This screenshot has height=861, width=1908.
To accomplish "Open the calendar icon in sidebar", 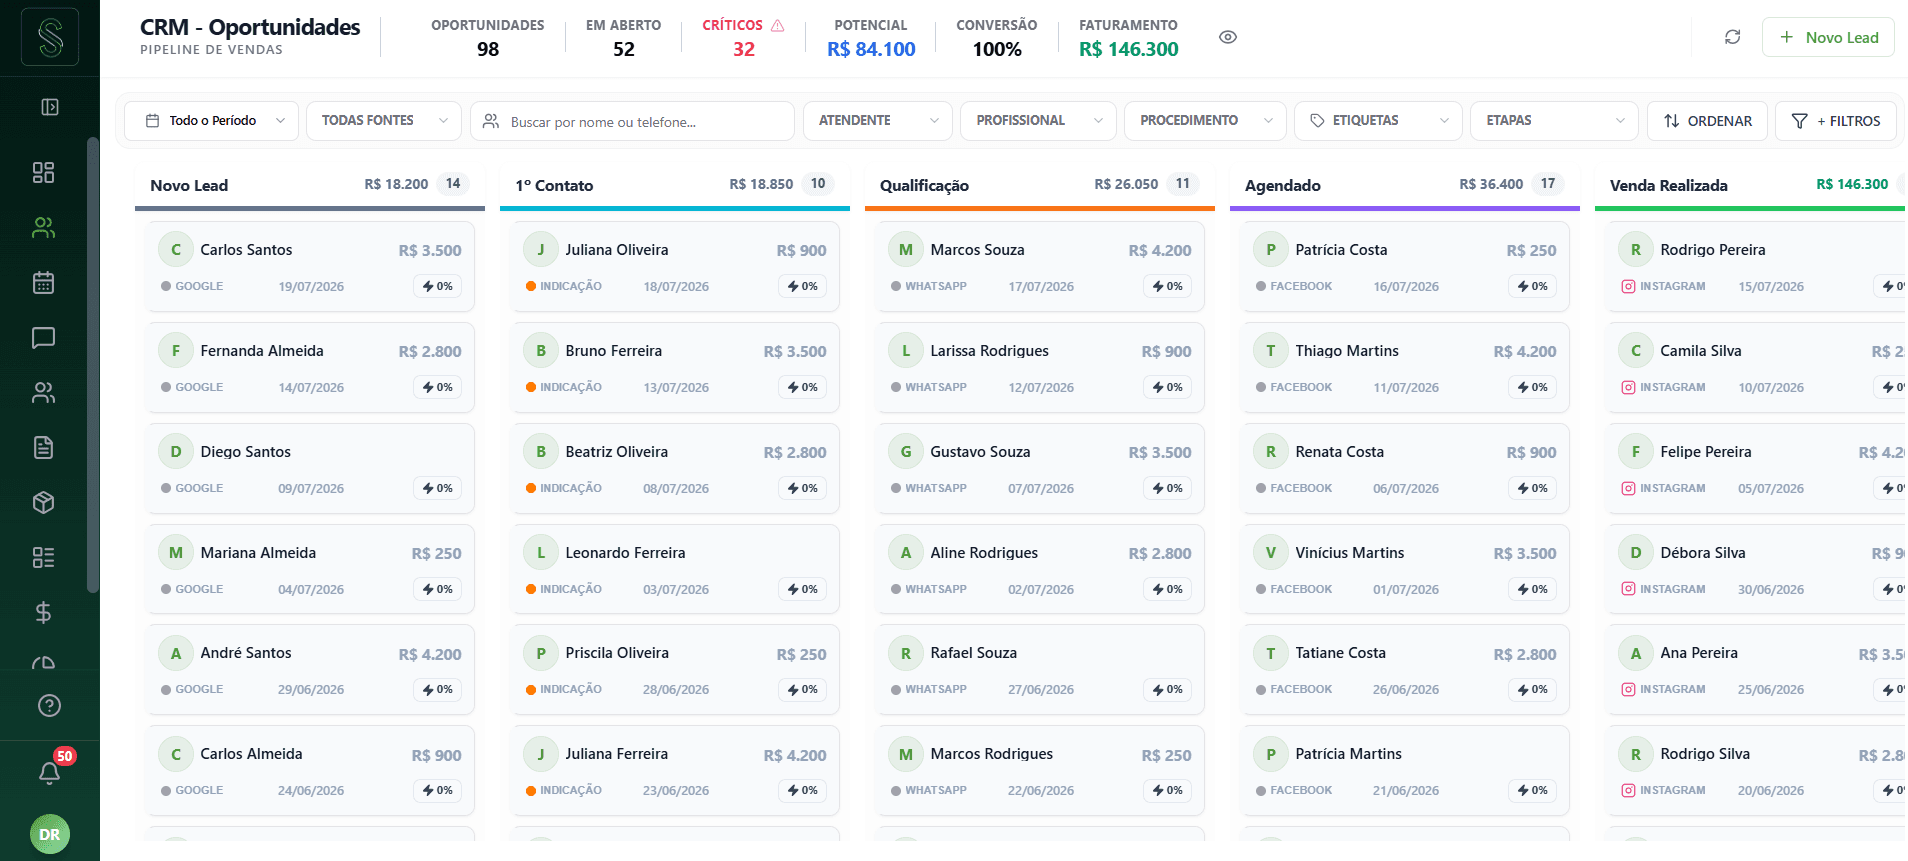I will (x=43, y=283).
